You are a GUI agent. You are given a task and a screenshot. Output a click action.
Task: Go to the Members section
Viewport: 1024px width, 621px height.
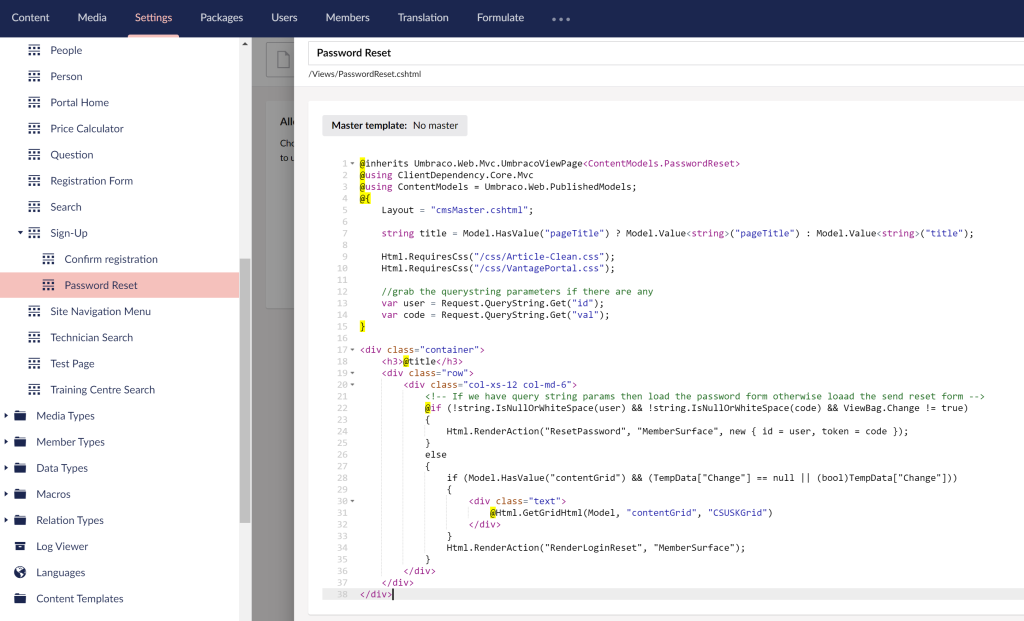347,18
